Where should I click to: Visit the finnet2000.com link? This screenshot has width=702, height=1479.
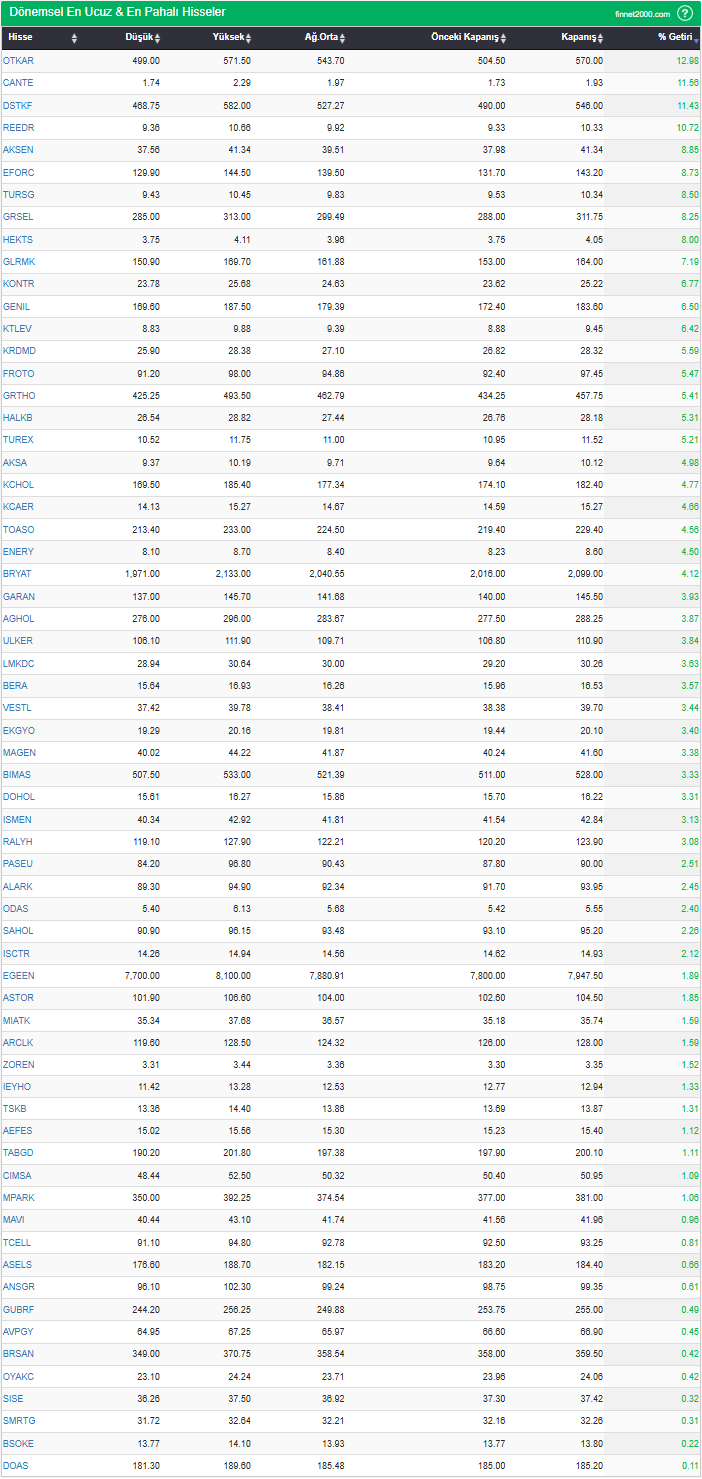tap(642, 14)
